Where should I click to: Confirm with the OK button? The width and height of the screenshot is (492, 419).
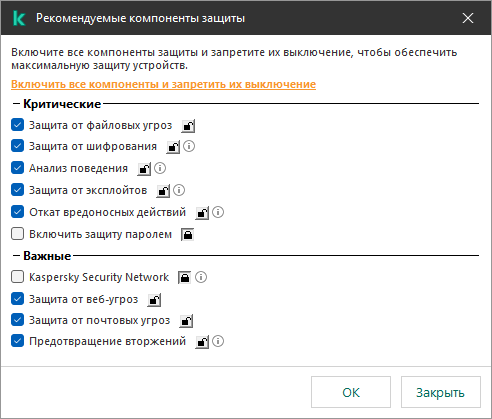click(x=351, y=392)
